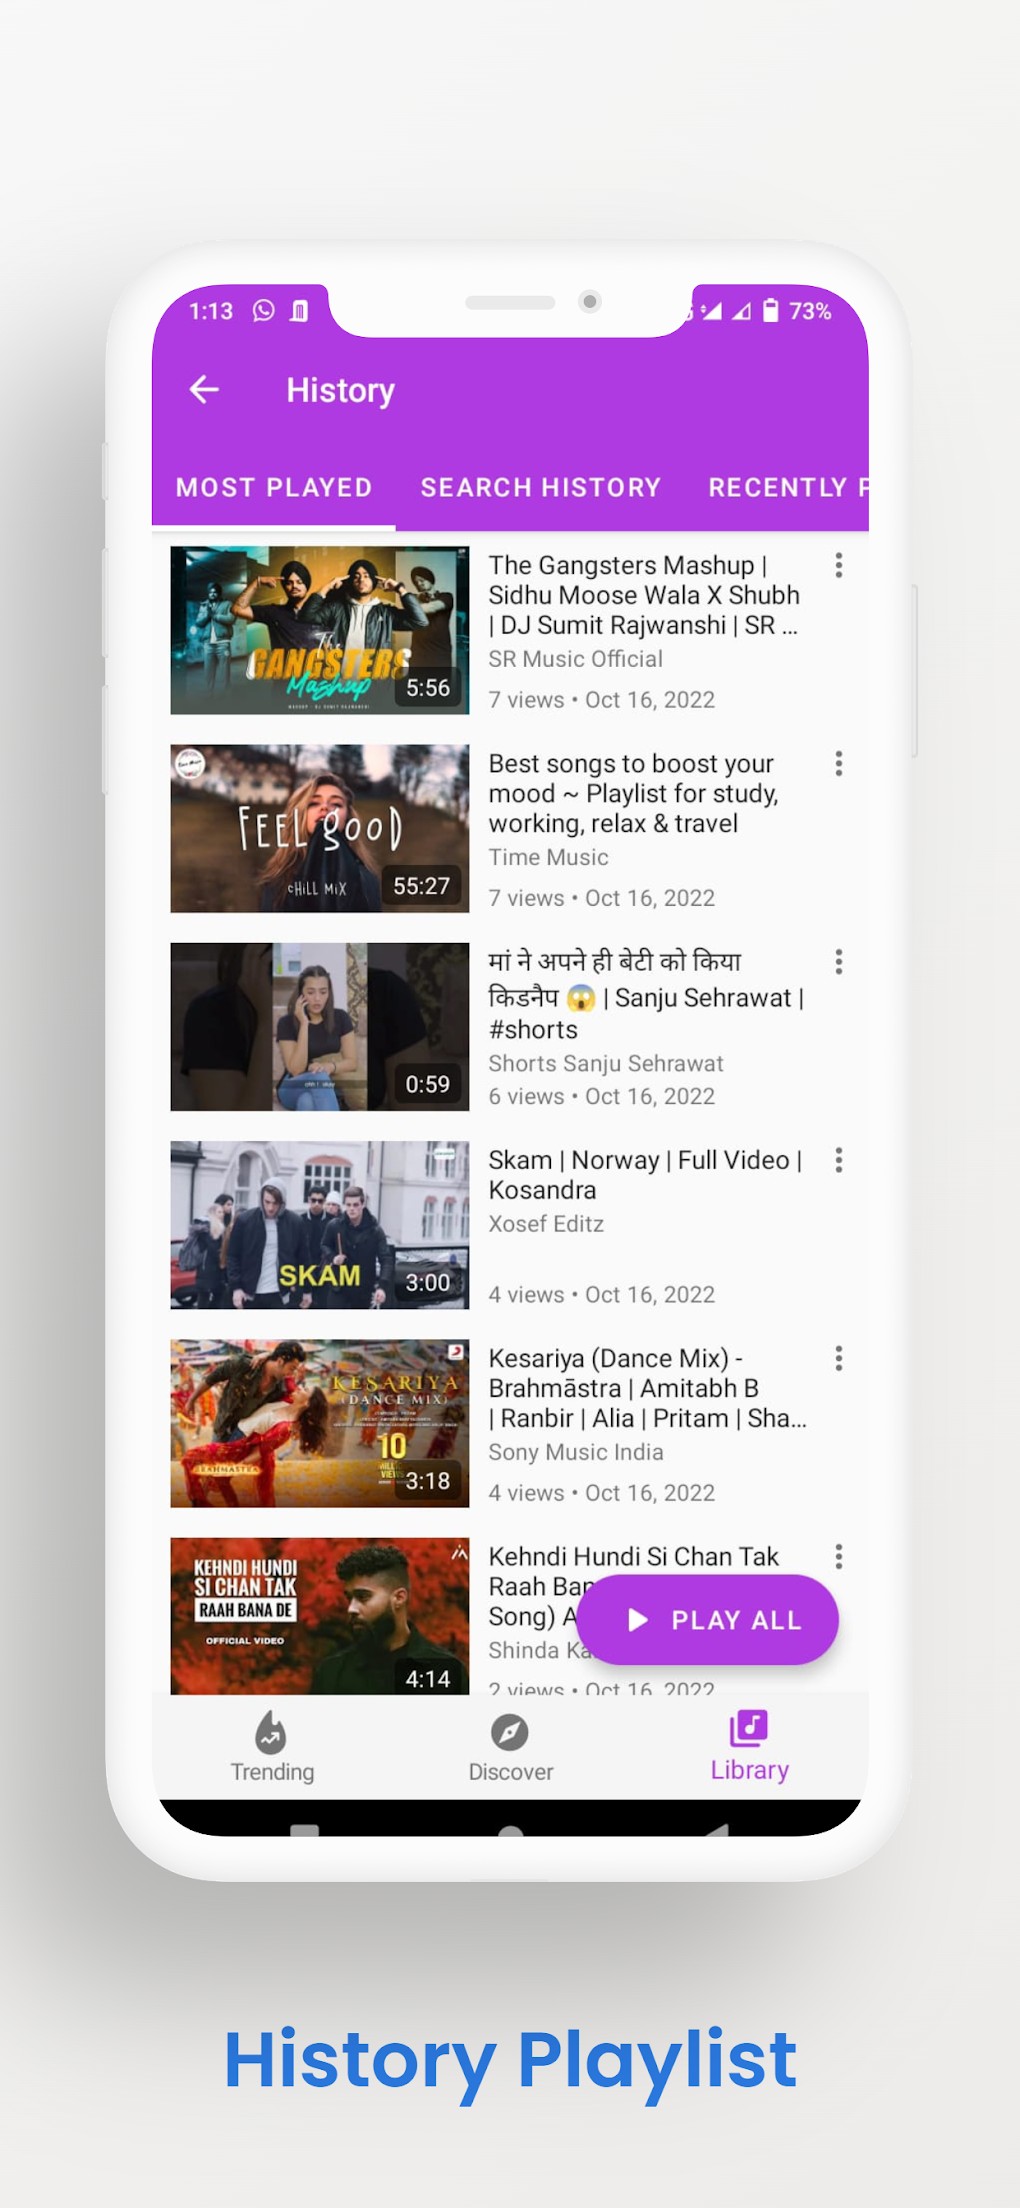This screenshot has height=2208, width=1020.
Task: Tap WhatsApp notification icon in status bar
Action: [263, 311]
